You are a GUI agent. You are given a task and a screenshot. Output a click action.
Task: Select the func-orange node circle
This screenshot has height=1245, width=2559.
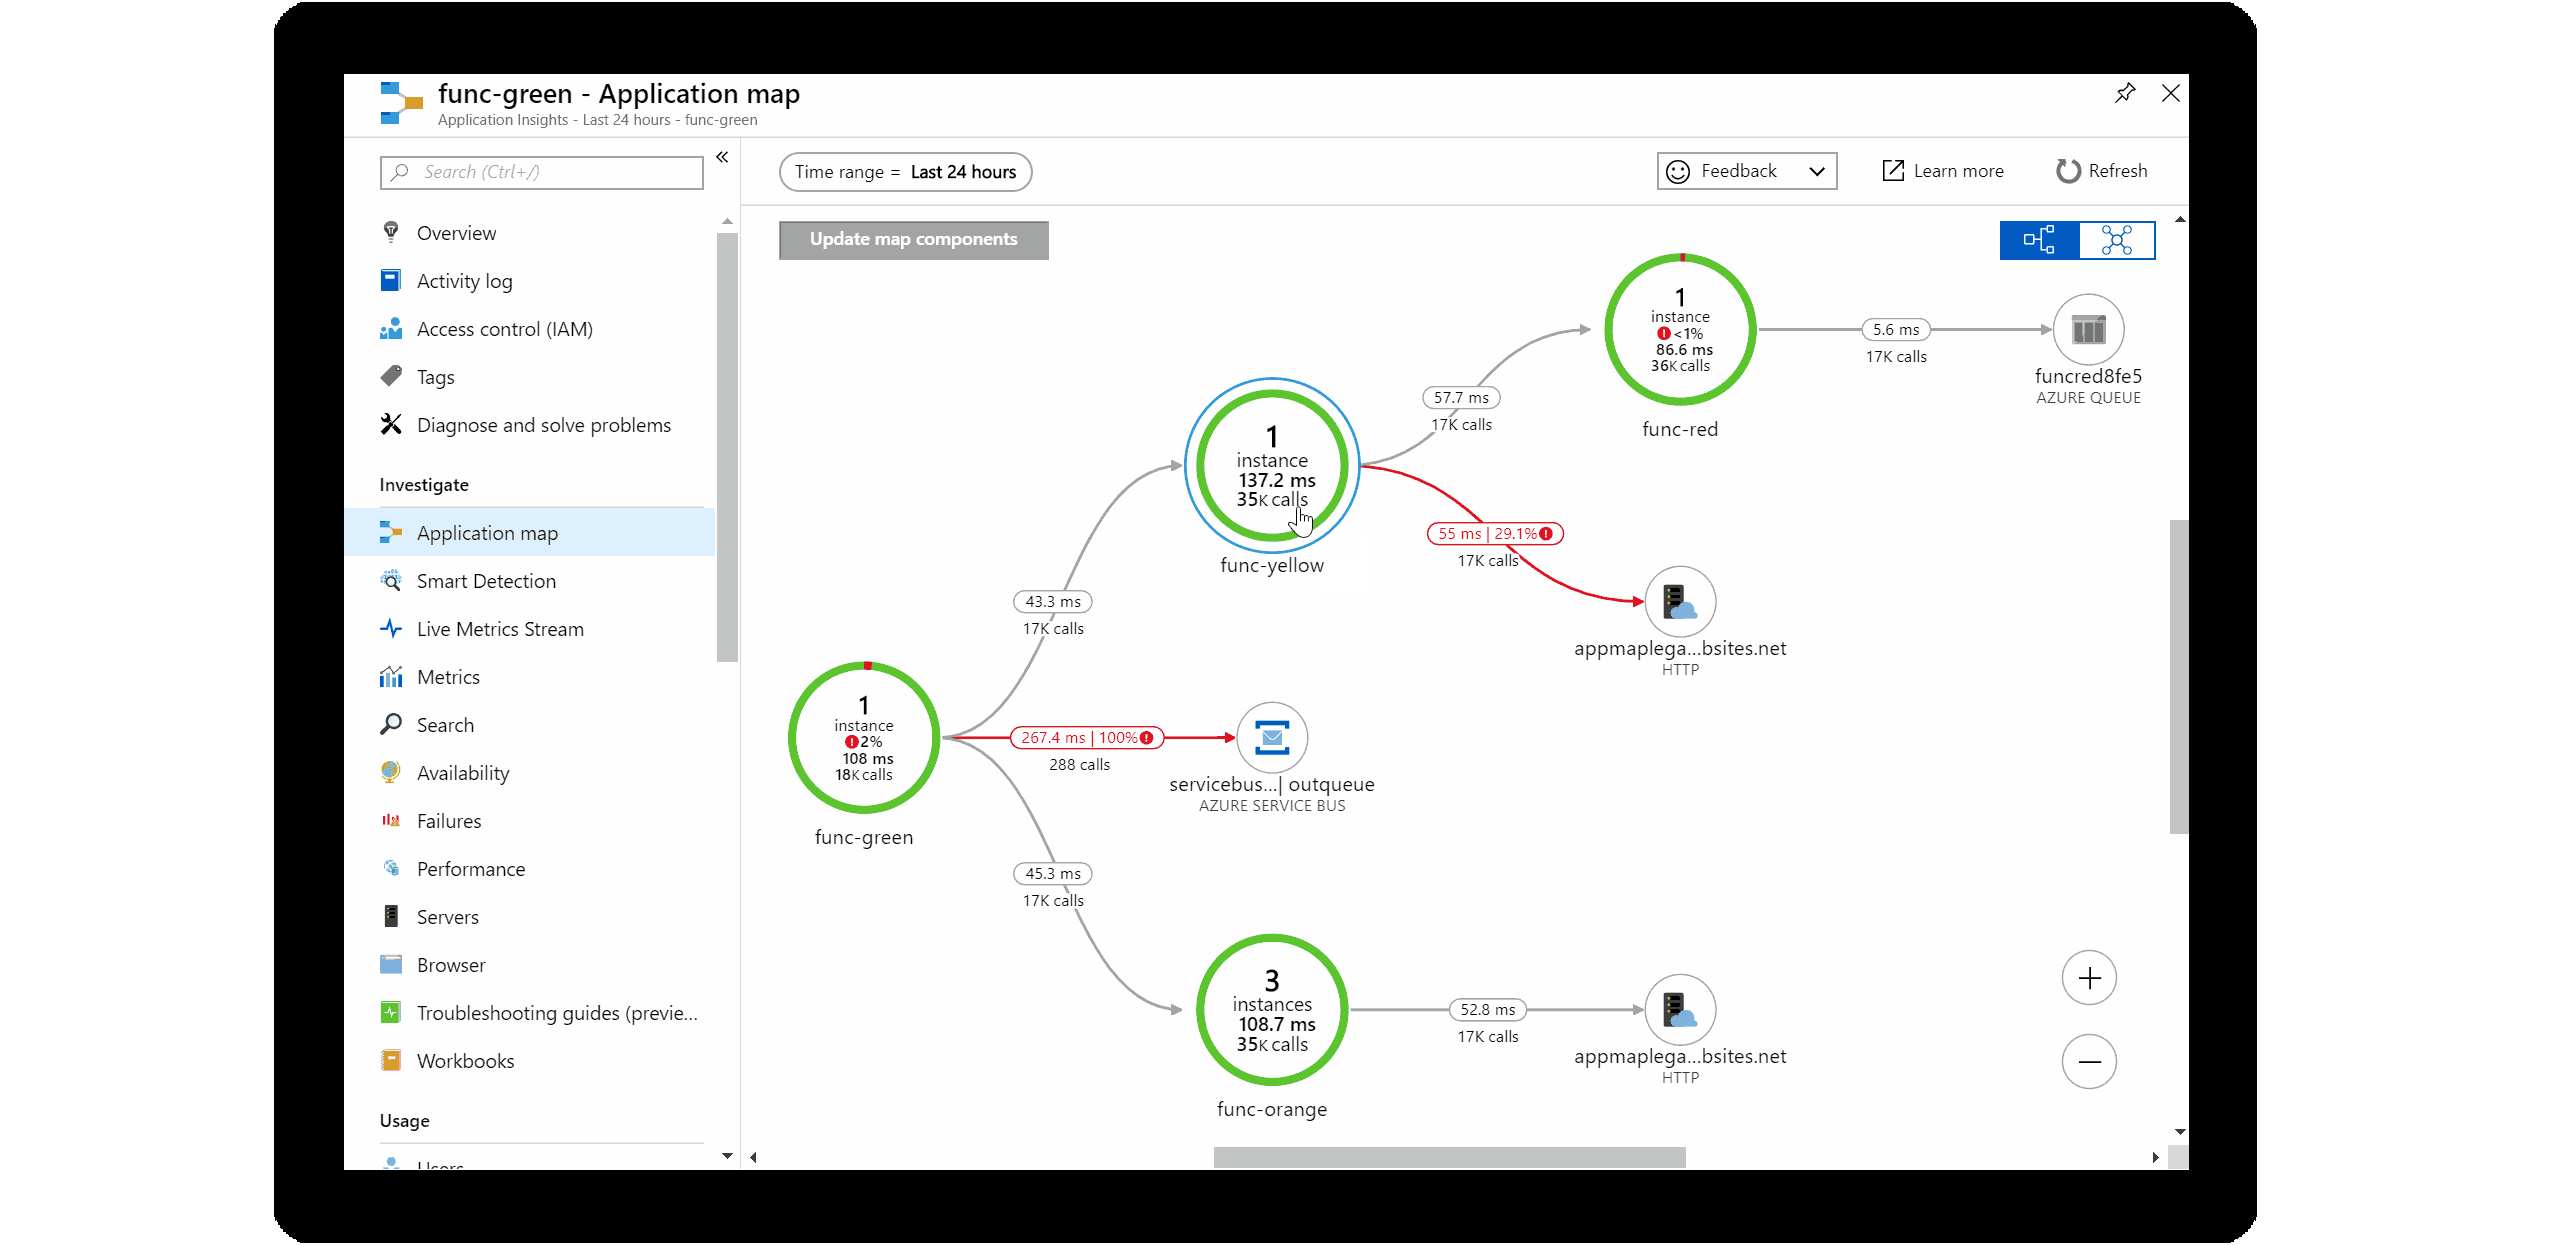[x=1272, y=1010]
